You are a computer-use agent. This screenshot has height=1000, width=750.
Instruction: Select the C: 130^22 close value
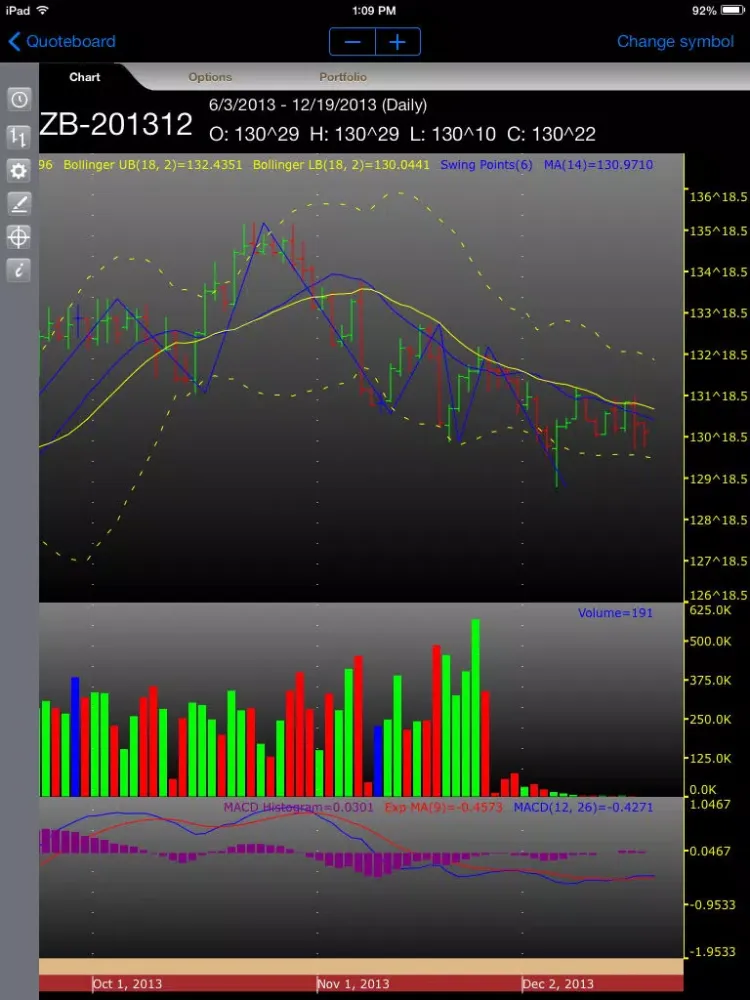(552, 134)
